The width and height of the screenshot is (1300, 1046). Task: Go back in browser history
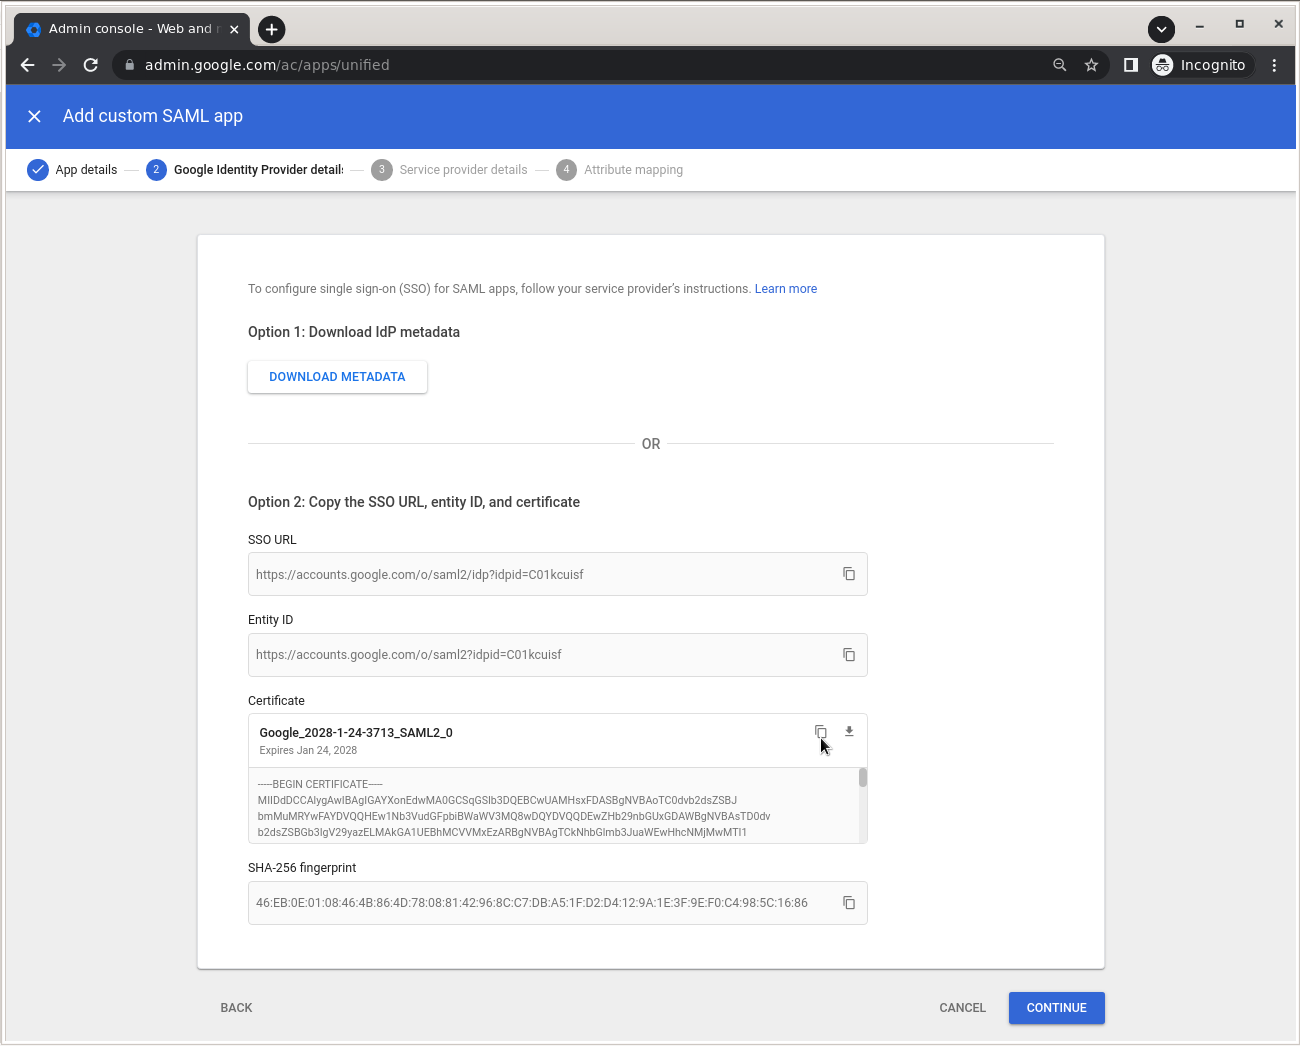pyautogui.click(x=28, y=65)
